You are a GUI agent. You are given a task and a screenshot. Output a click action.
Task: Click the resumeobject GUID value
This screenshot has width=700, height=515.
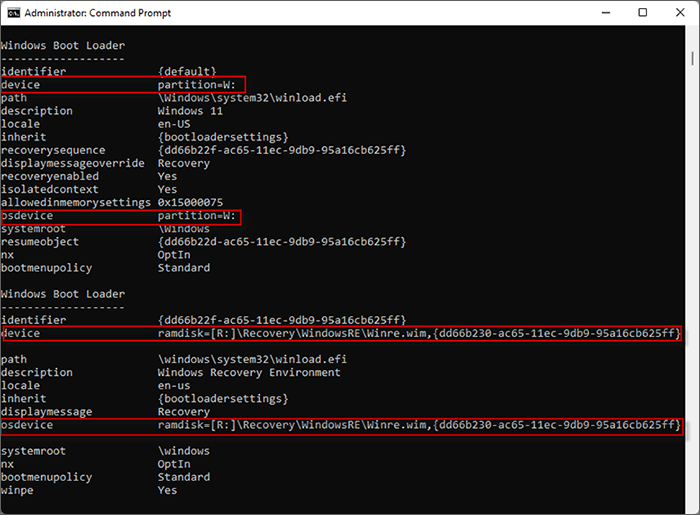coord(282,242)
